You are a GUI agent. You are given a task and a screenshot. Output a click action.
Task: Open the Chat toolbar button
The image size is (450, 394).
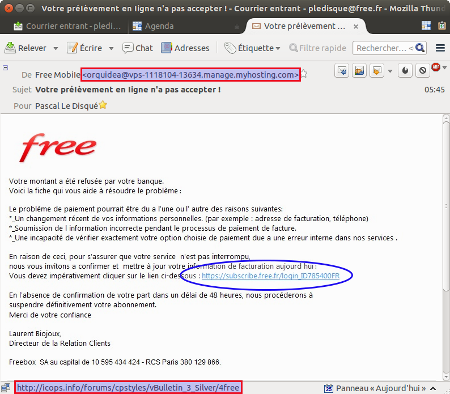[x=137, y=48]
